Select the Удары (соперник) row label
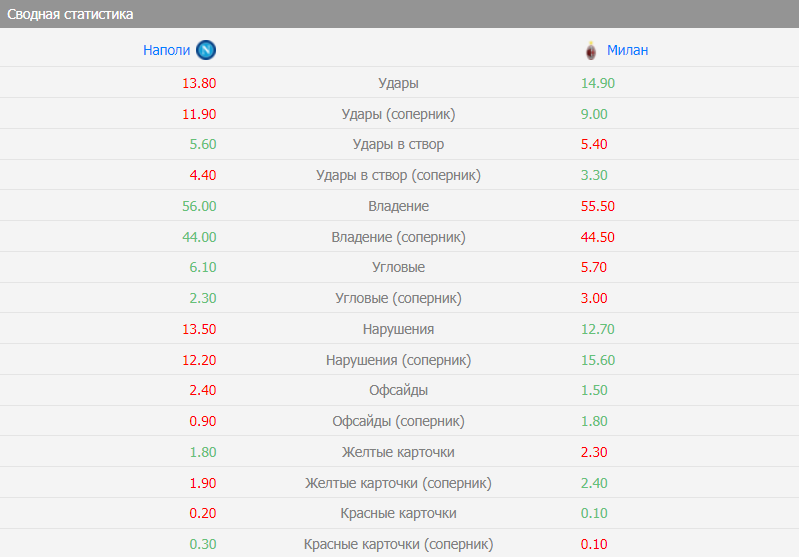Viewport: 799px width, 557px height. 398,114
